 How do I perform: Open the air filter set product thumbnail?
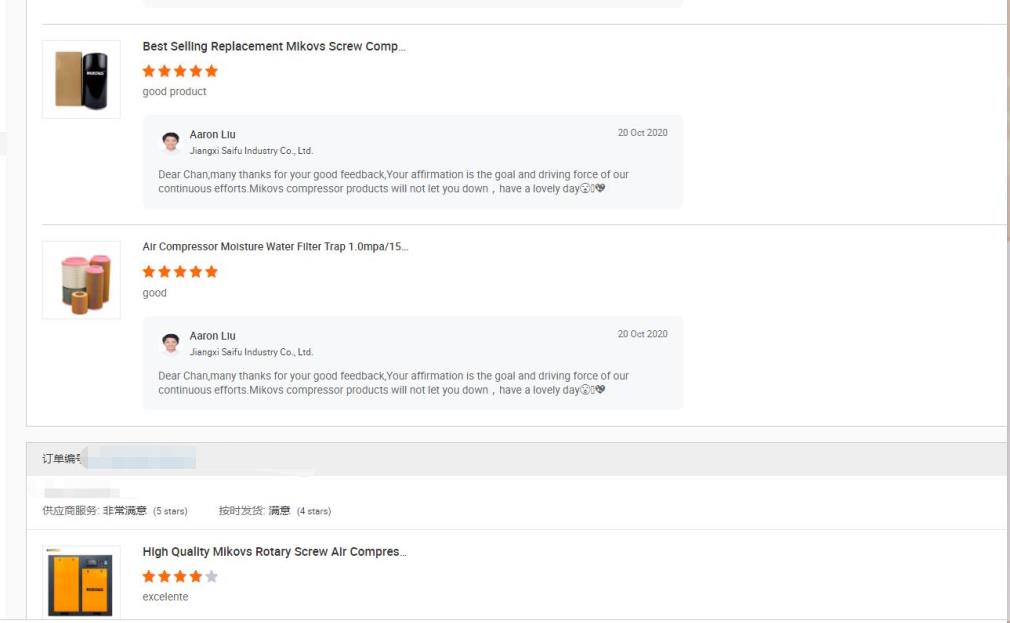[81, 281]
